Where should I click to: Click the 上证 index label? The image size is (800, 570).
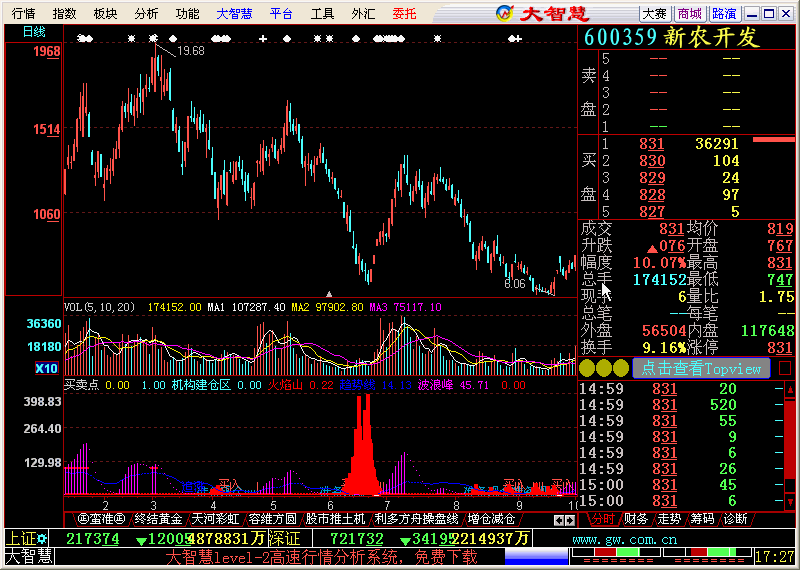[21, 538]
